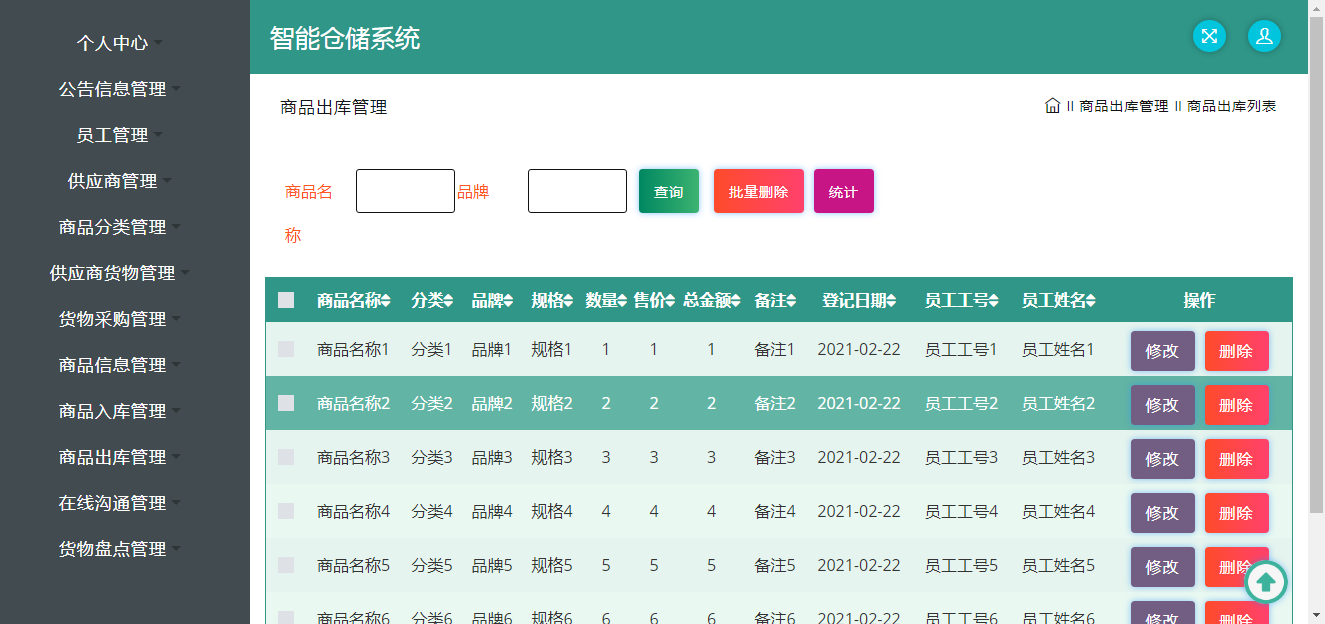Check the box for 商品名称1 row

286,349
